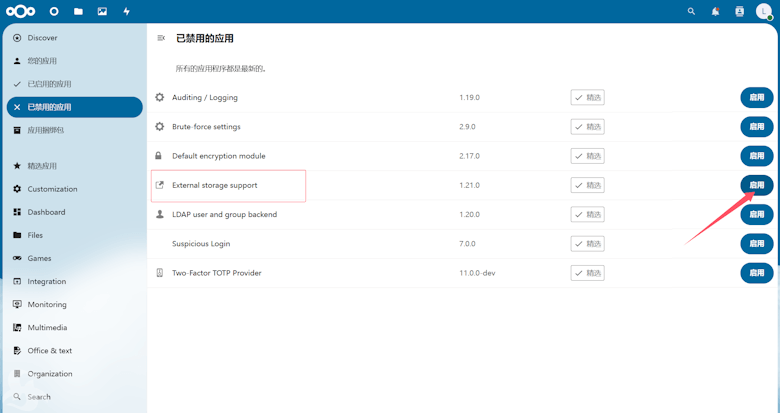Open 应用捆绑包 in sidebar

pyautogui.click(x=45, y=130)
